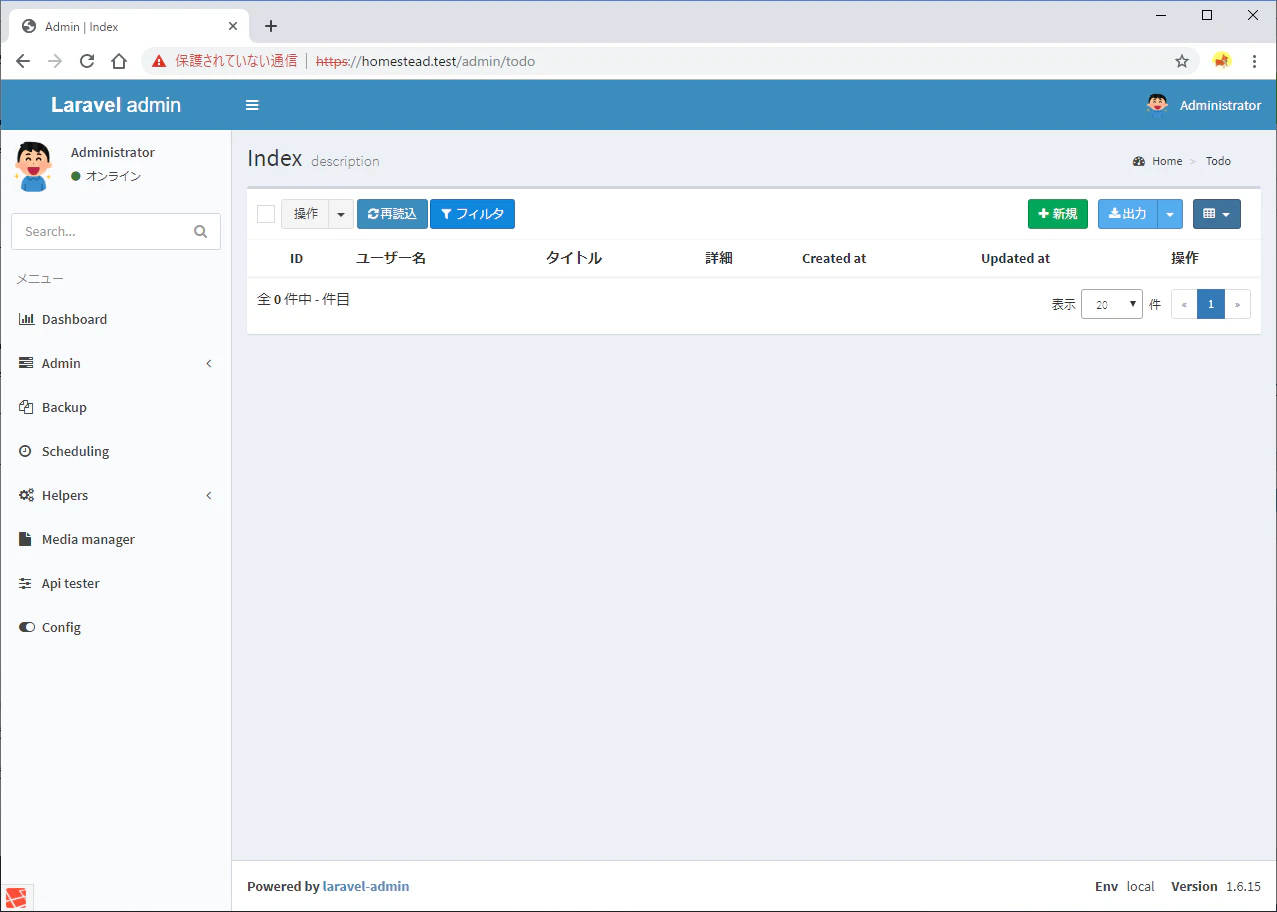The height and width of the screenshot is (912, 1277).
Task: Click the 再読込 refresh button
Action: point(392,214)
